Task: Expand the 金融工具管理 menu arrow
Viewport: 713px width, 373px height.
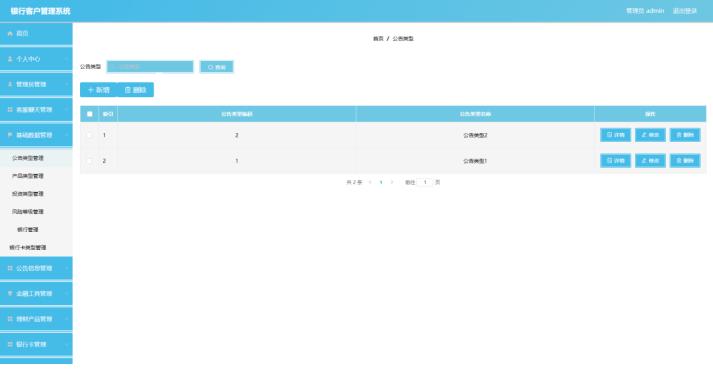Action: pyautogui.click(x=66, y=294)
